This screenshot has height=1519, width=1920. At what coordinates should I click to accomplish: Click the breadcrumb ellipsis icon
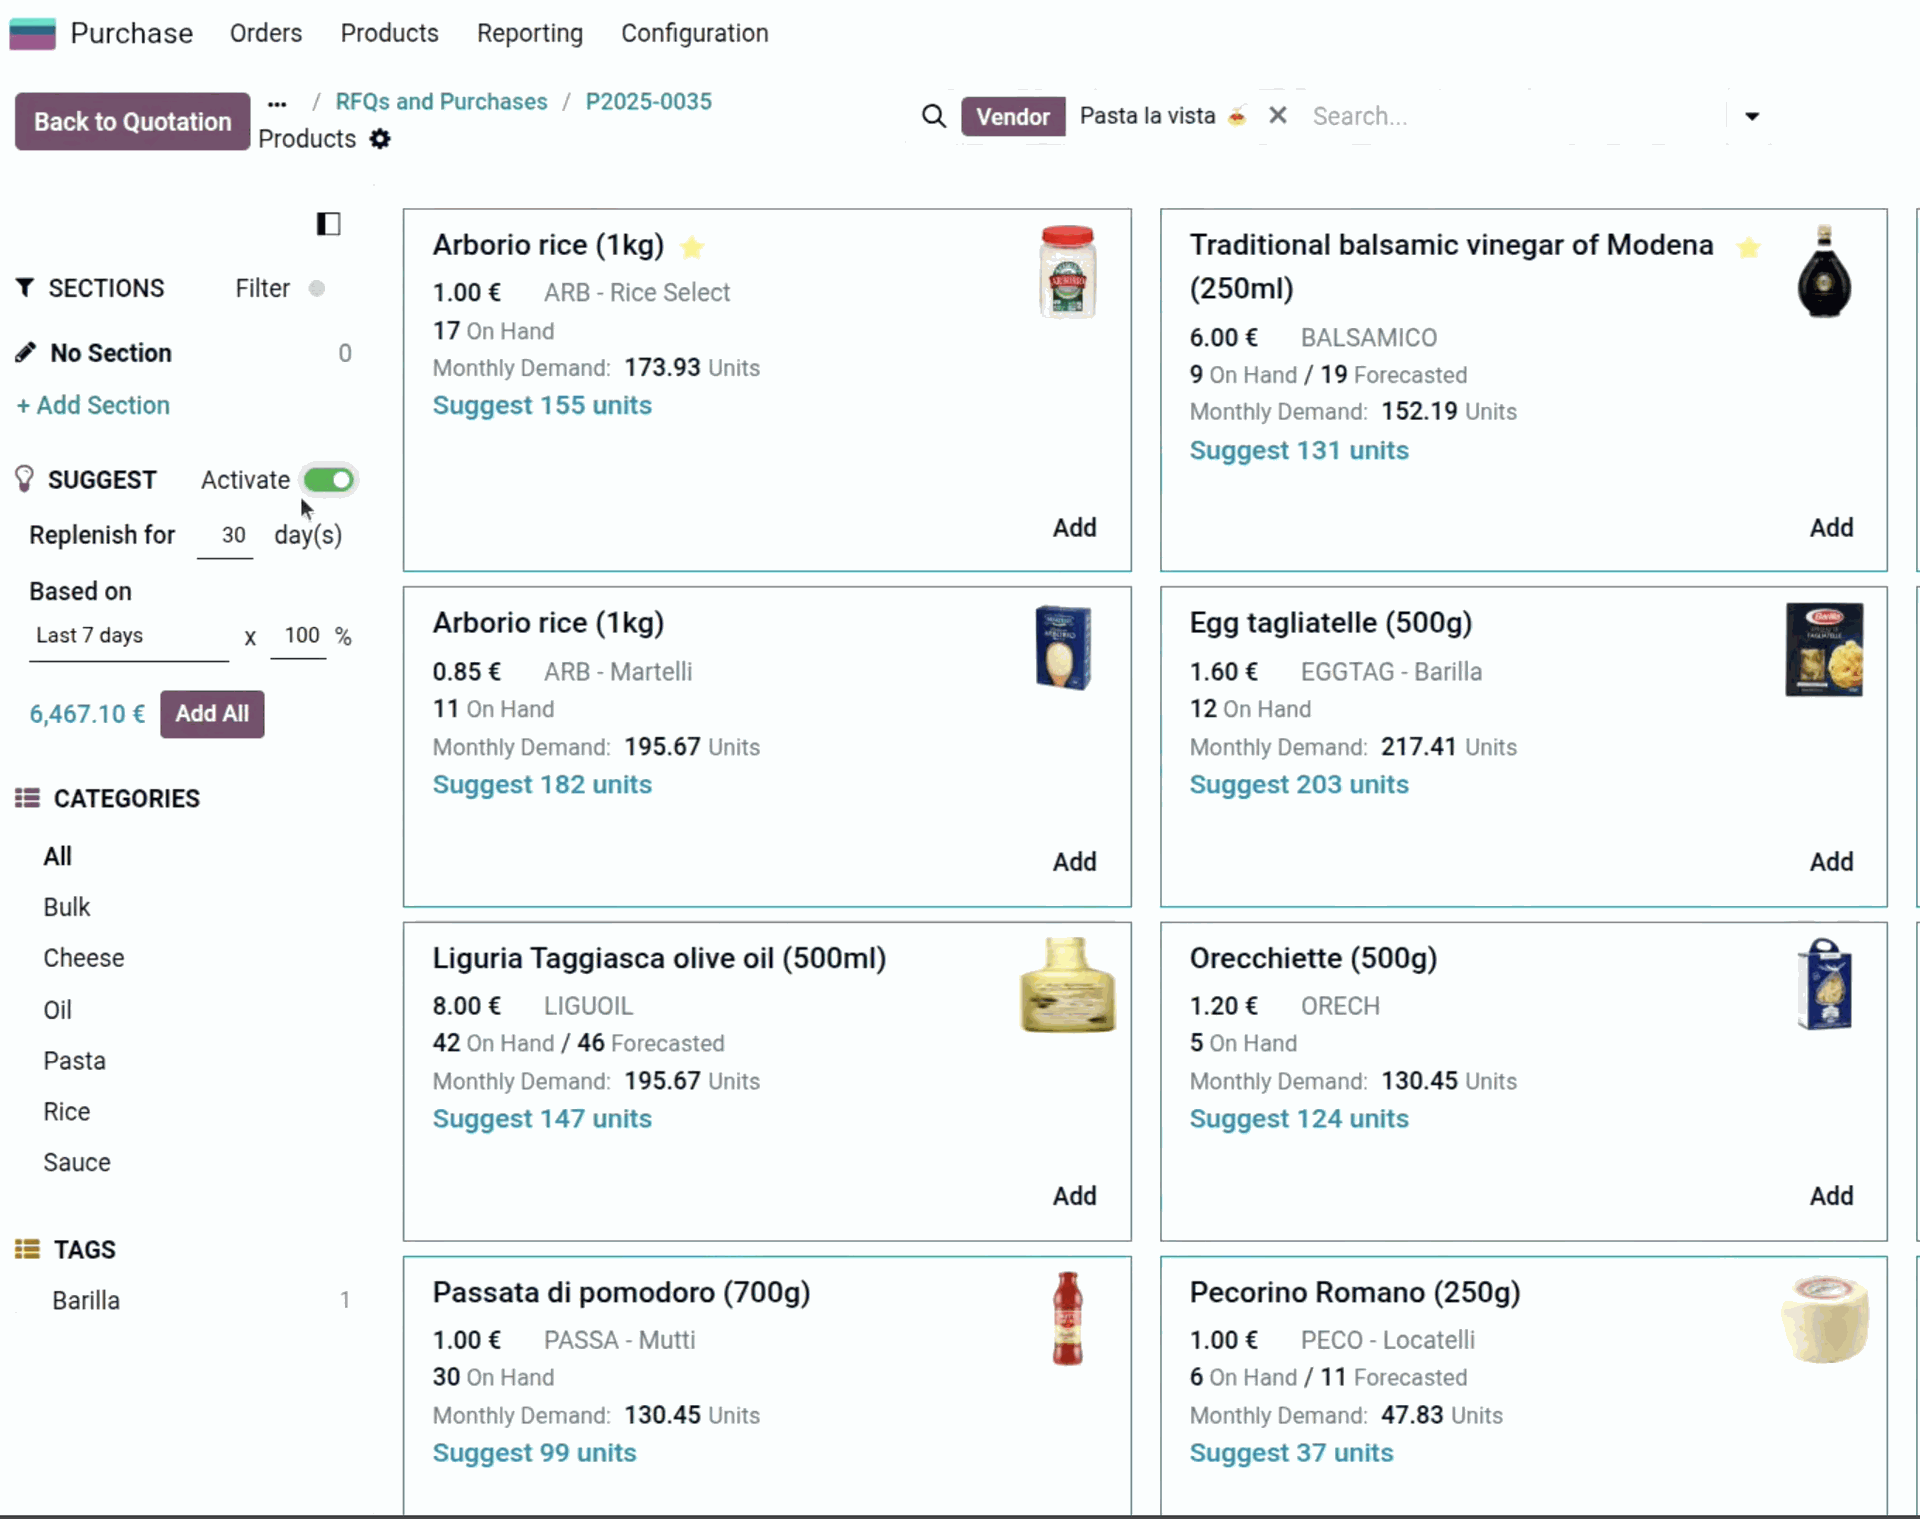tap(276, 103)
